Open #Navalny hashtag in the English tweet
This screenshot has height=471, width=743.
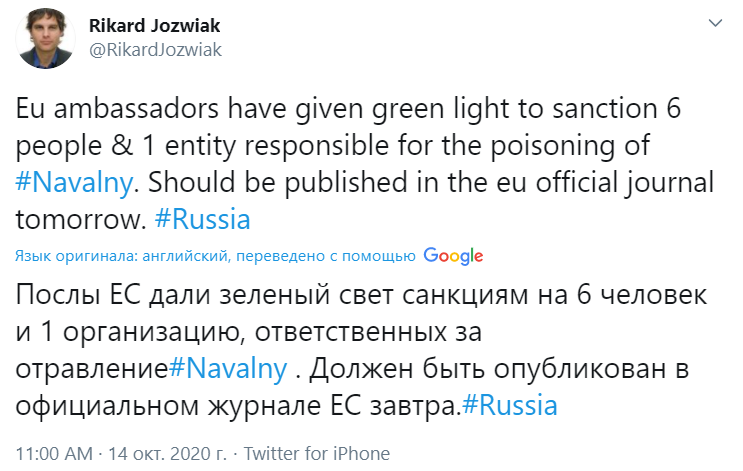(x=72, y=183)
